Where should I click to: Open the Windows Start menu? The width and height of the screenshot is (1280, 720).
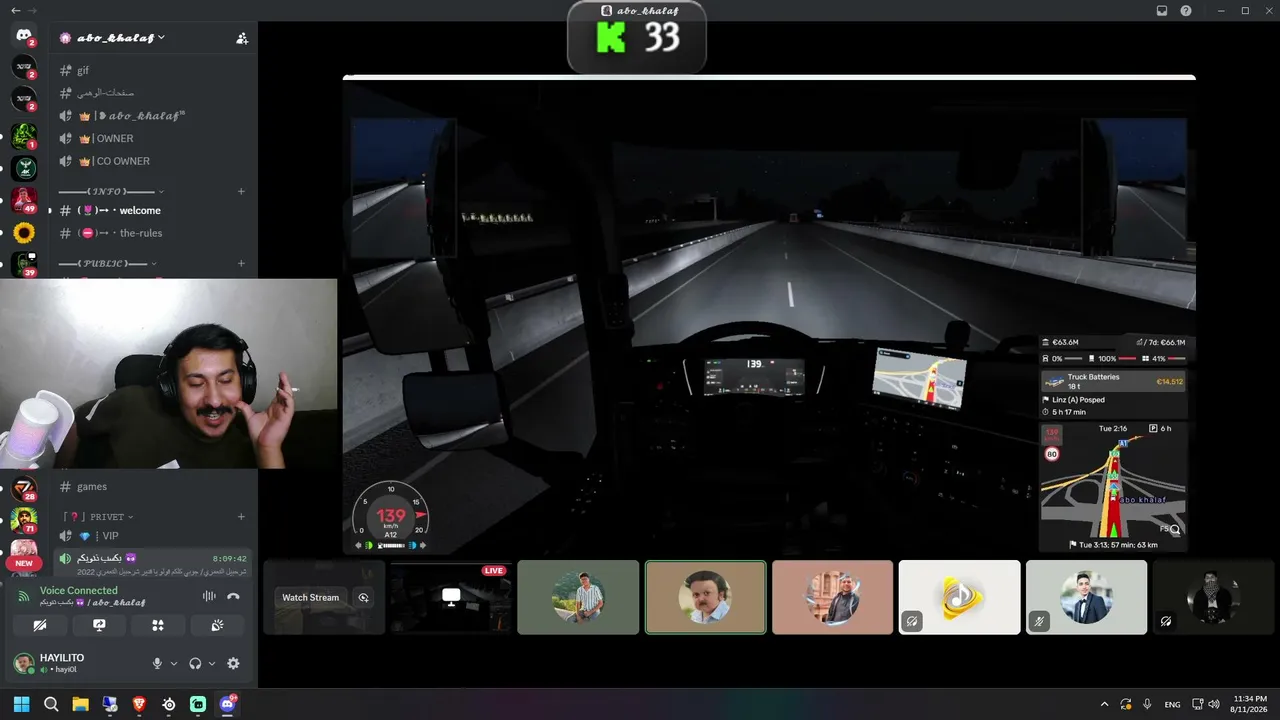[22, 704]
